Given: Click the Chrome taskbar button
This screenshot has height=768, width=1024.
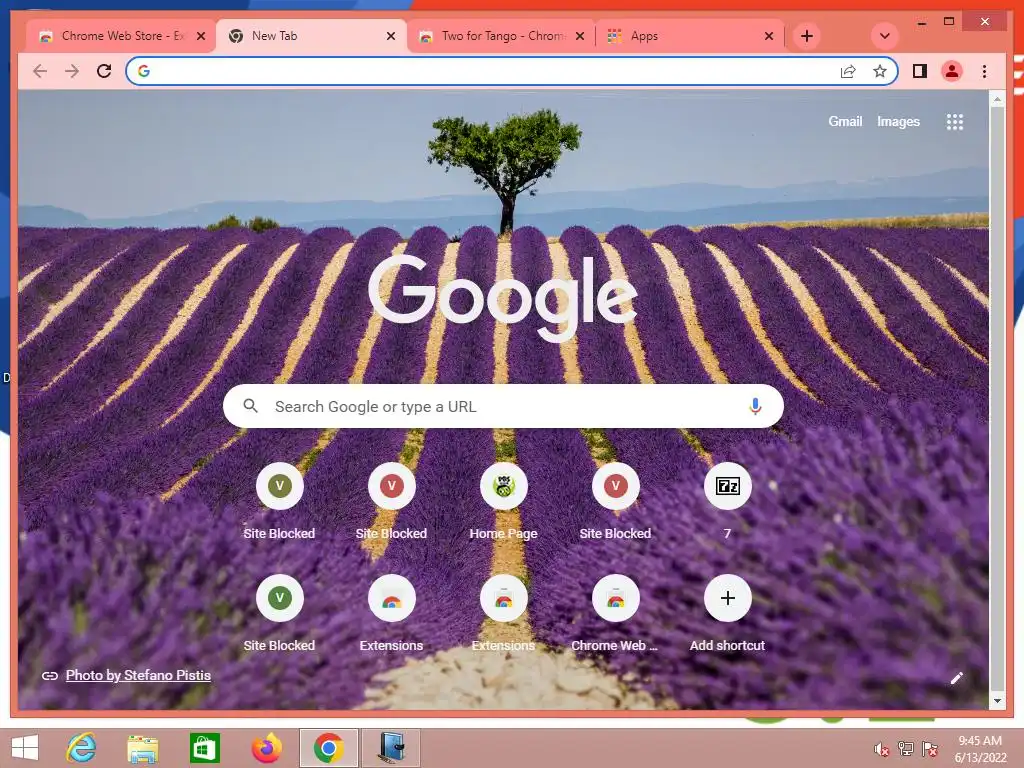Looking at the screenshot, I should [328, 748].
